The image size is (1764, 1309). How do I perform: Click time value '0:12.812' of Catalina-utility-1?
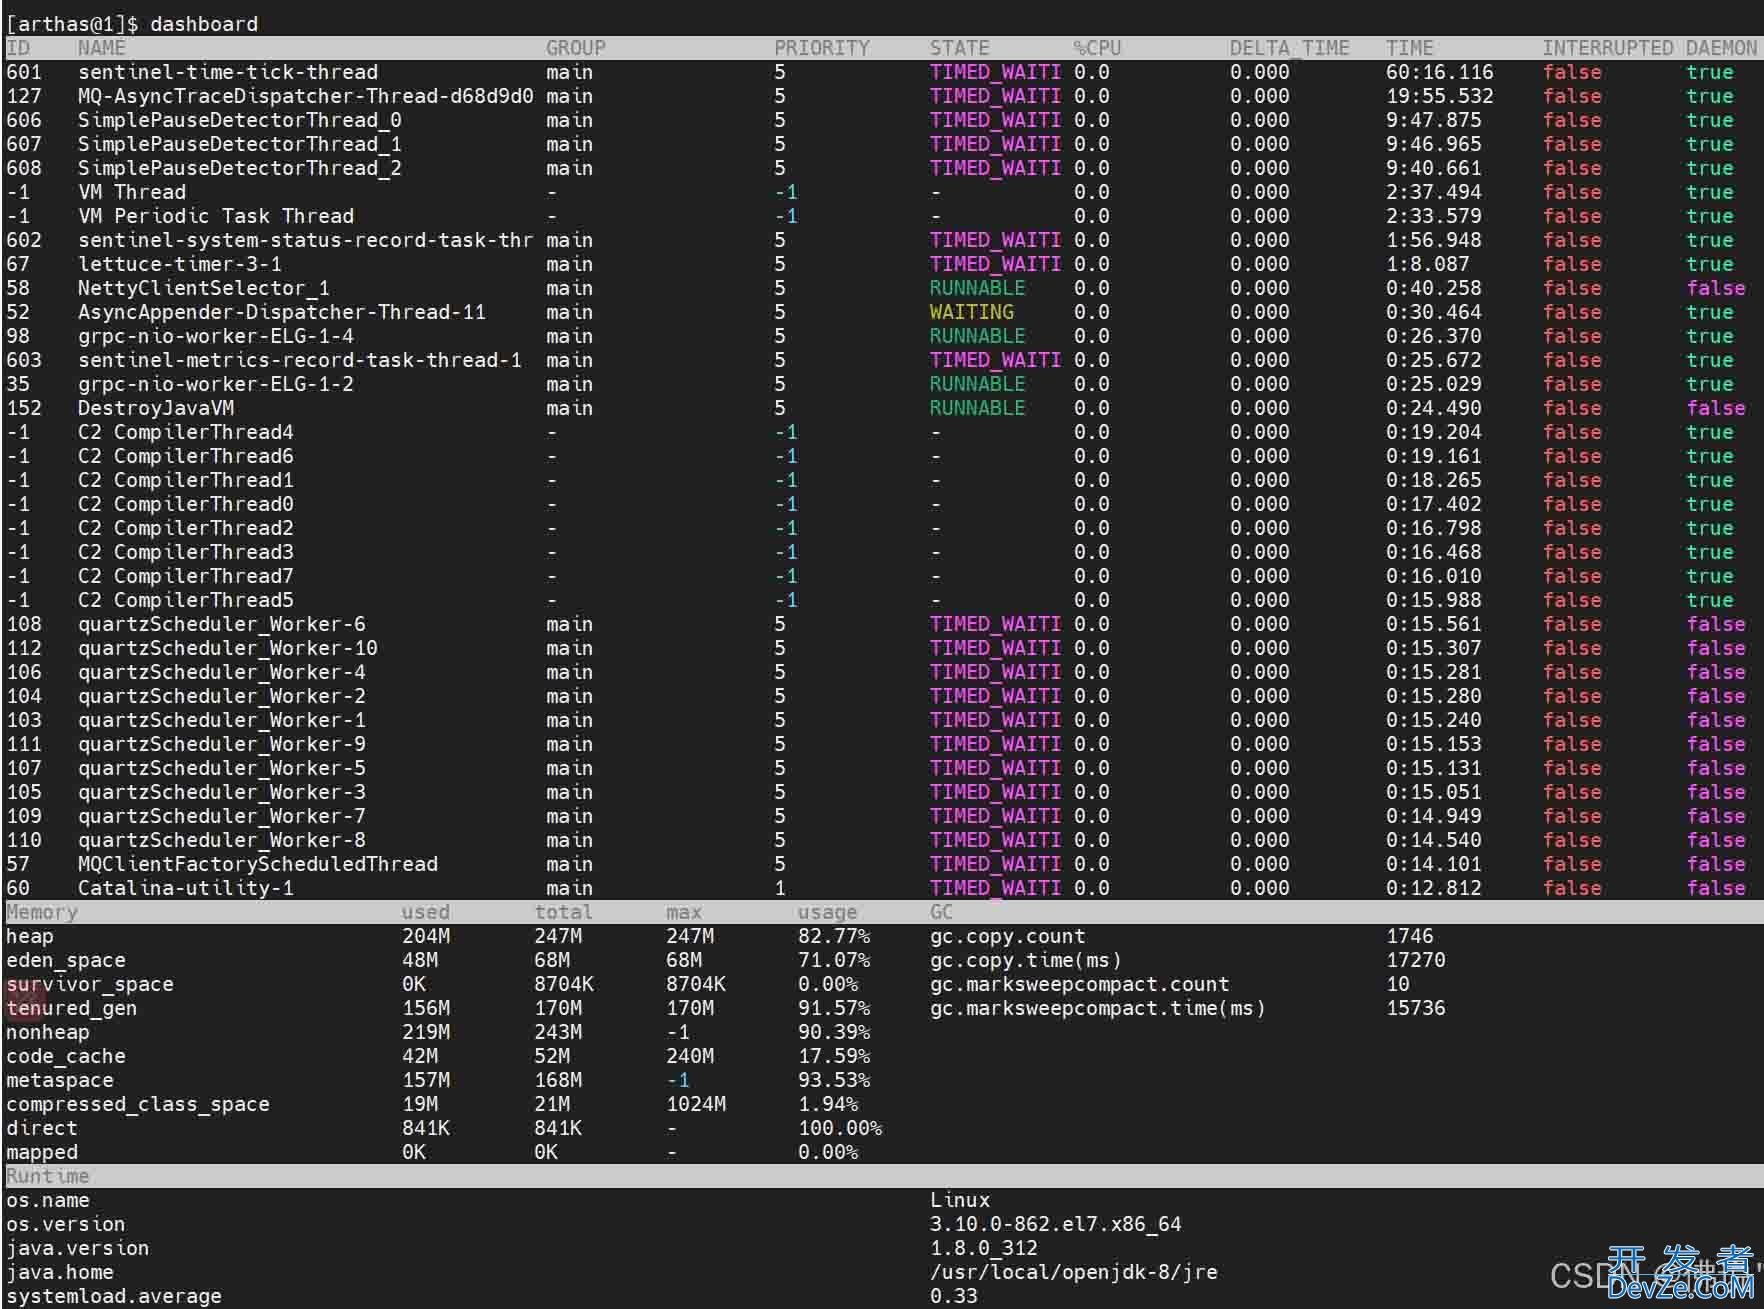pos(1434,888)
